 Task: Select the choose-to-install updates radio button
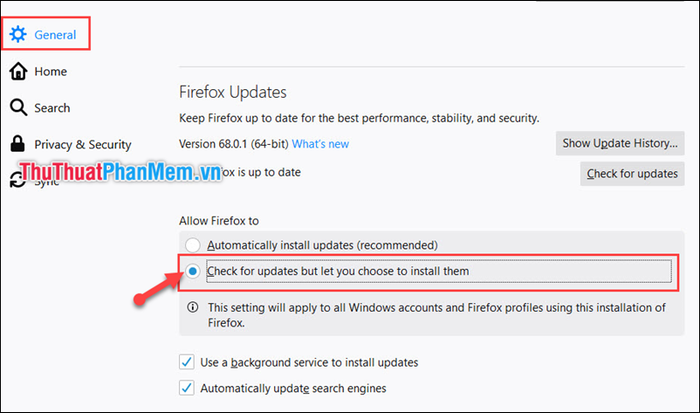[192, 271]
